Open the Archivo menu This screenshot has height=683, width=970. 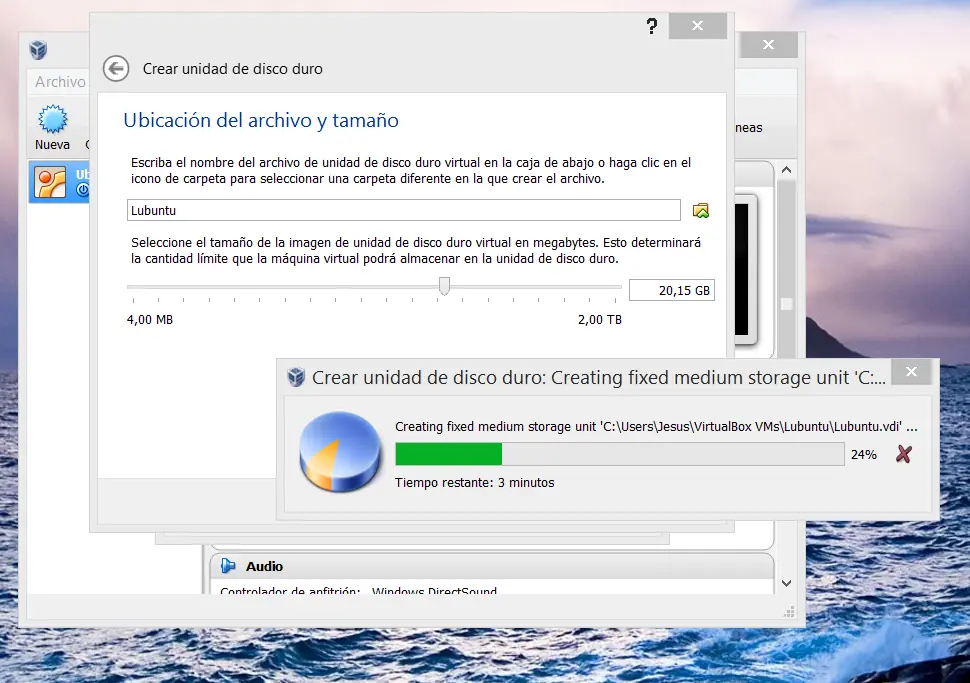pos(59,81)
